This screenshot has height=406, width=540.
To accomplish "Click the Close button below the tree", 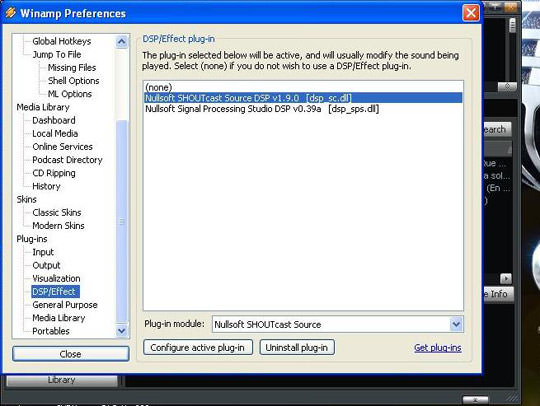I will [71, 354].
